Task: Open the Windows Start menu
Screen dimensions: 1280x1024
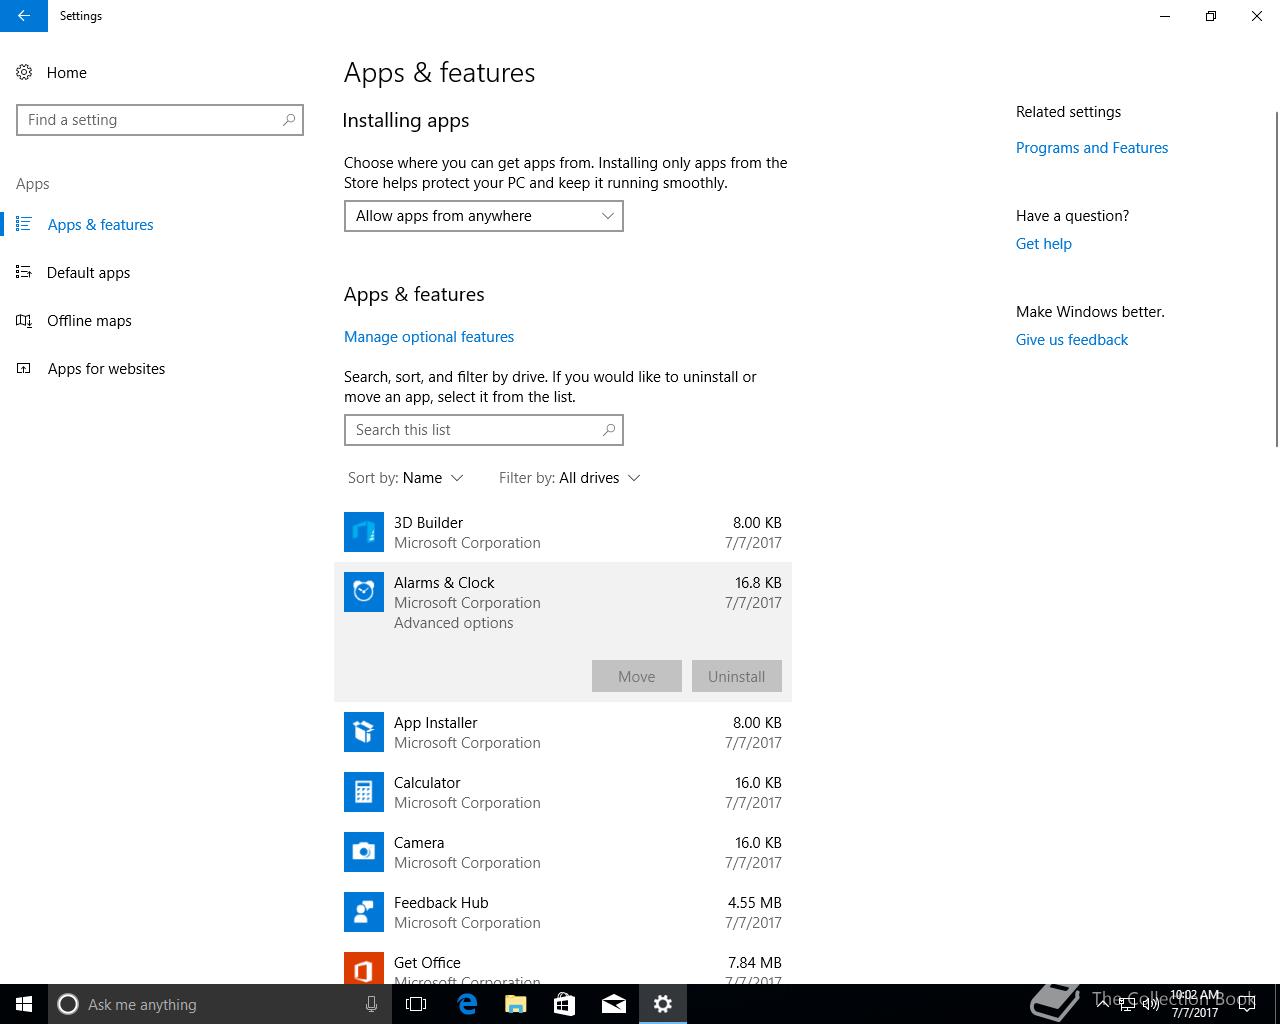Action: [x=24, y=1004]
